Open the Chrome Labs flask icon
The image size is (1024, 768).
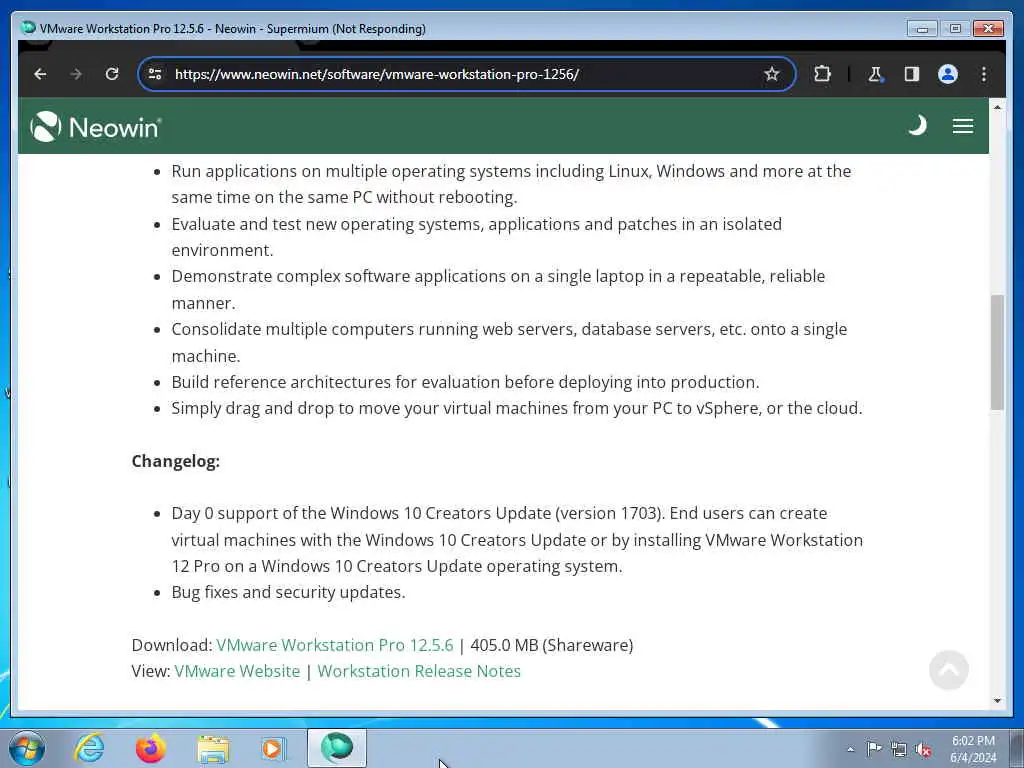point(875,74)
